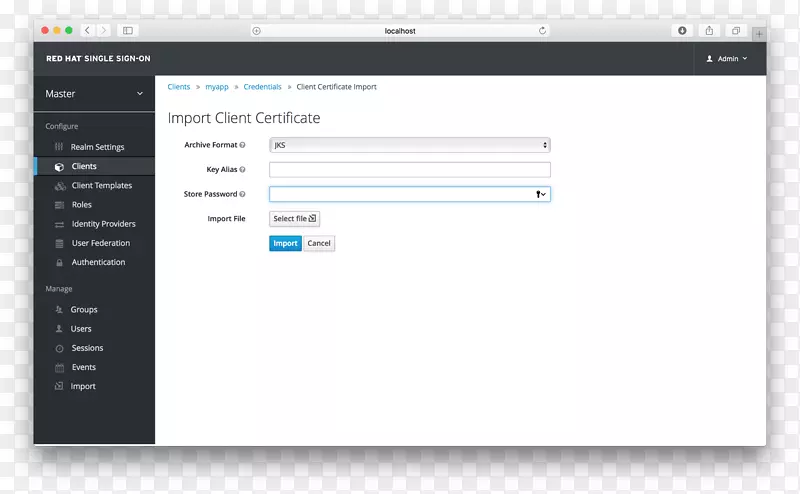Click the Events calendar icon

click(59, 367)
